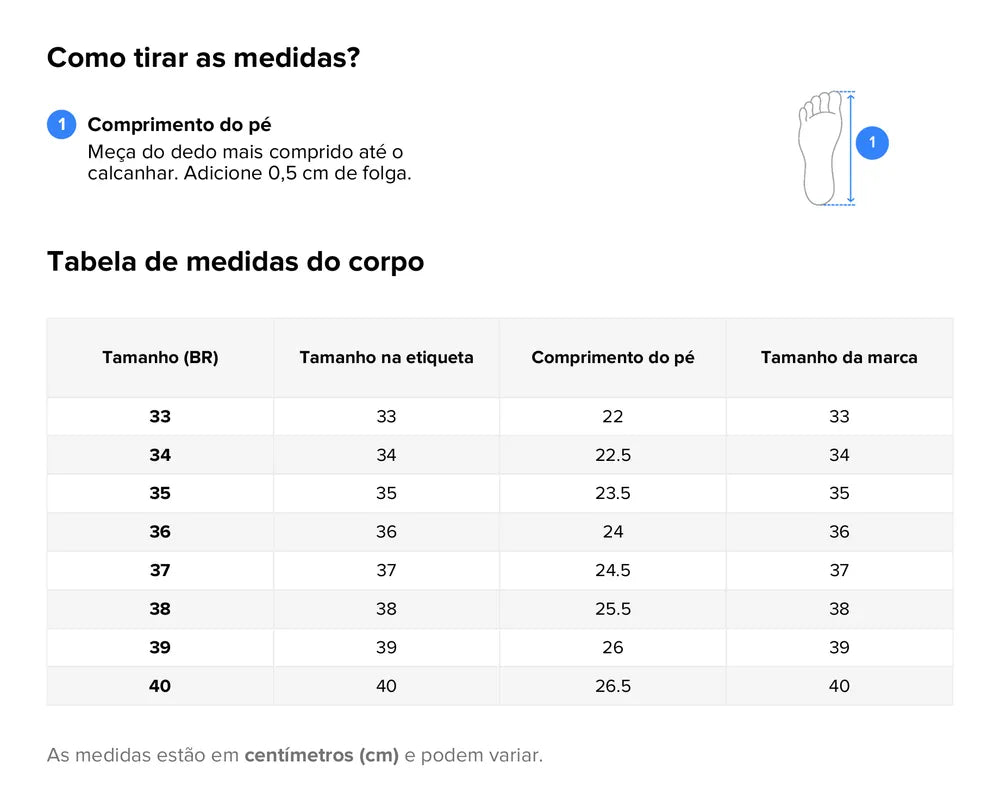Click the blue 1 badge beside the foot diagram
This screenshot has width=1000, height=812.
pyautogui.click(x=872, y=143)
